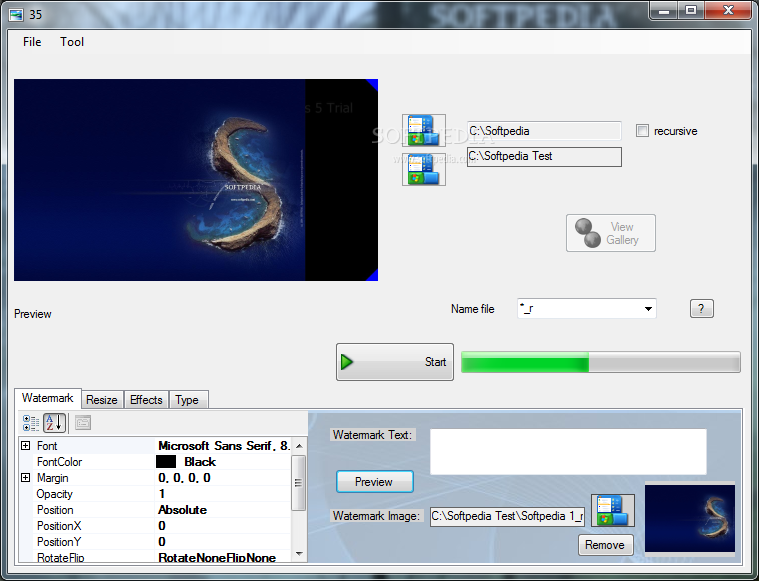759x581 pixels.
Task: Click the property grid scroll up arrow
Action: click(x=299, y=446)
